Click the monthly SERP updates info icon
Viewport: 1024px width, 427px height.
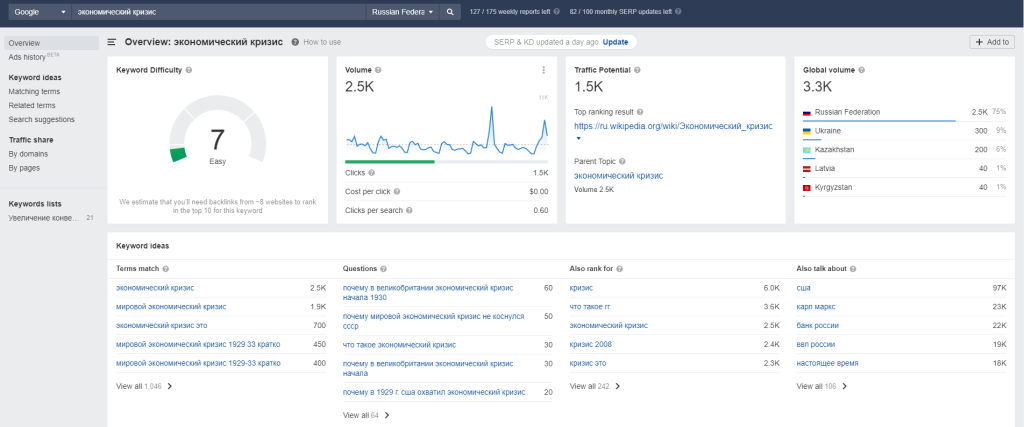click(x=678, y=12)
